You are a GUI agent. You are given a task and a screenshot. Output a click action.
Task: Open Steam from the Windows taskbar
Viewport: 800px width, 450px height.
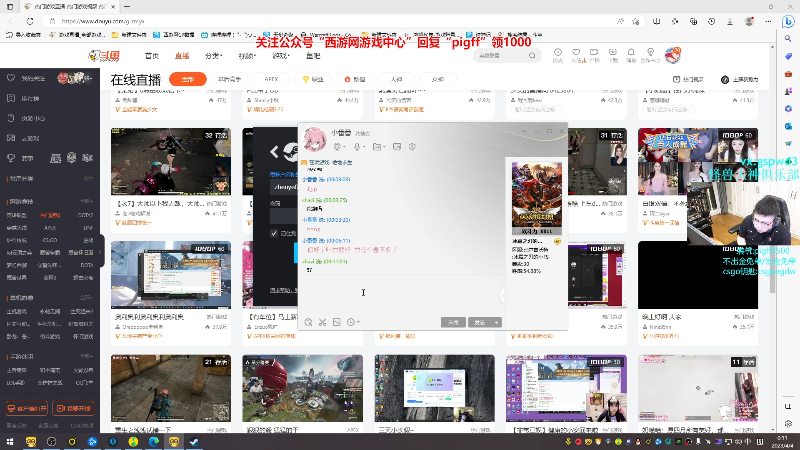coord(194,441)
